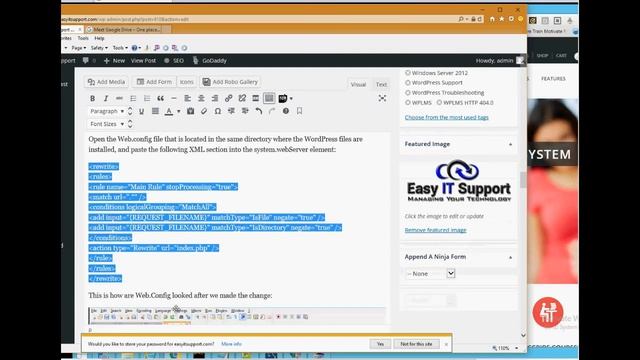Justify the paragraph text
The image size is (640, 360).
coord(155,111)
